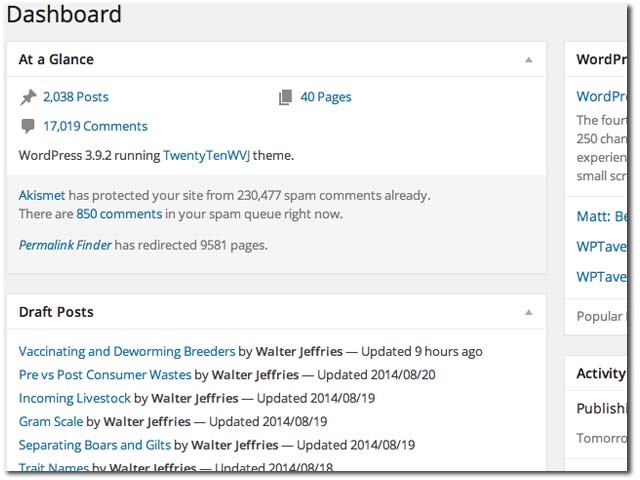Click the comment bubble icon beside 17,019 Comments
Screen dimensions: 640x480
[28, 126]
